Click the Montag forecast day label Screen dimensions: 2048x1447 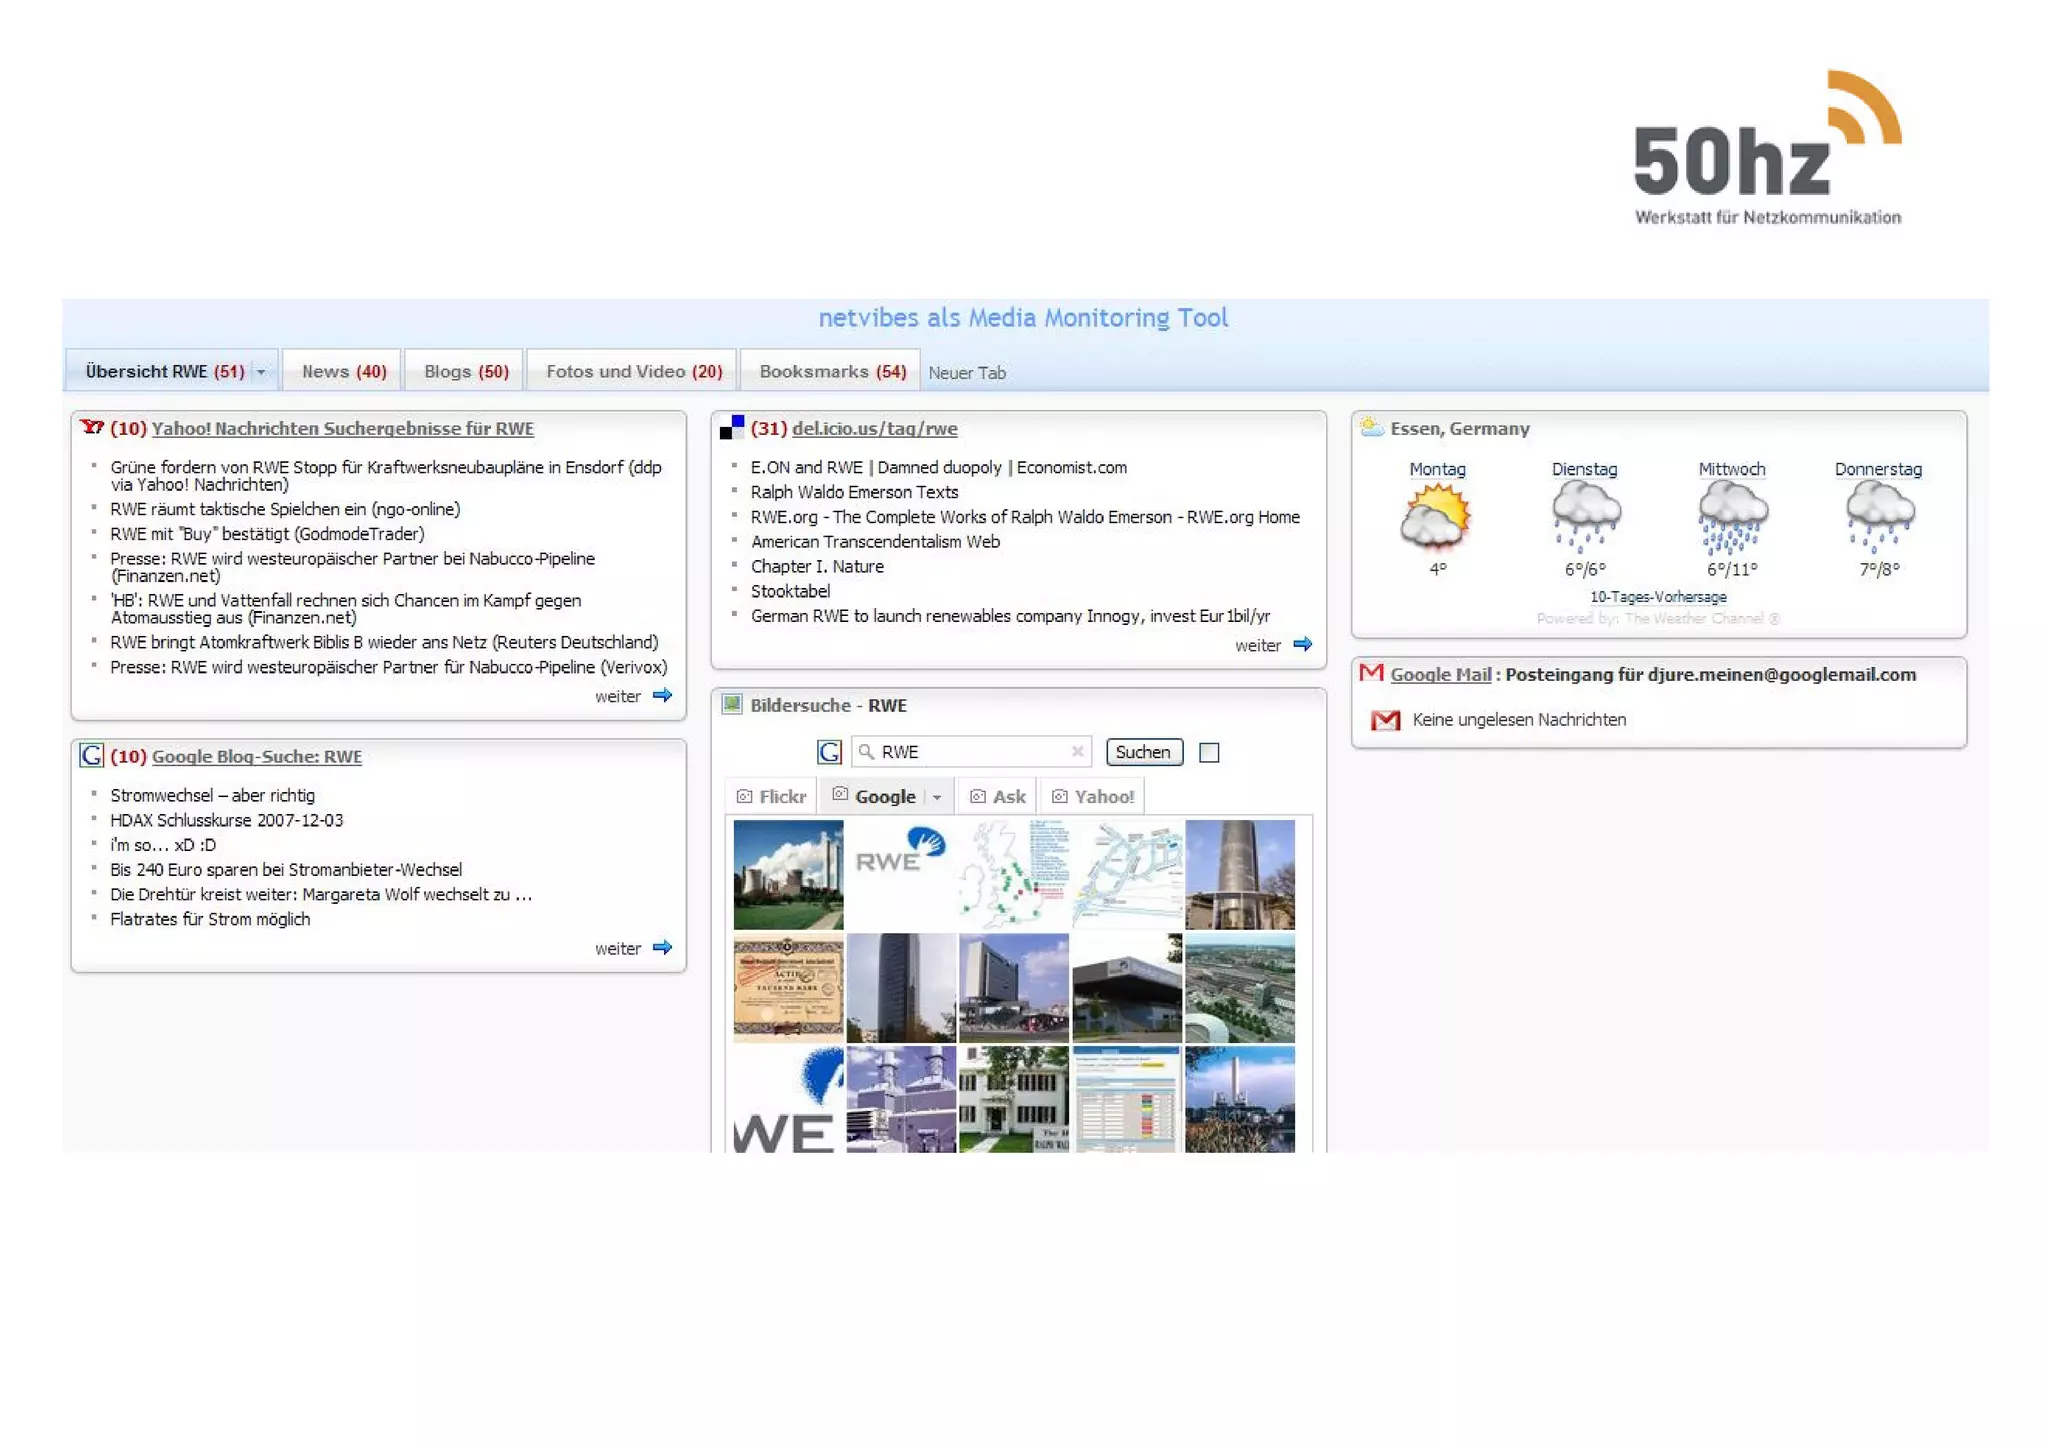click(1437, 469)
